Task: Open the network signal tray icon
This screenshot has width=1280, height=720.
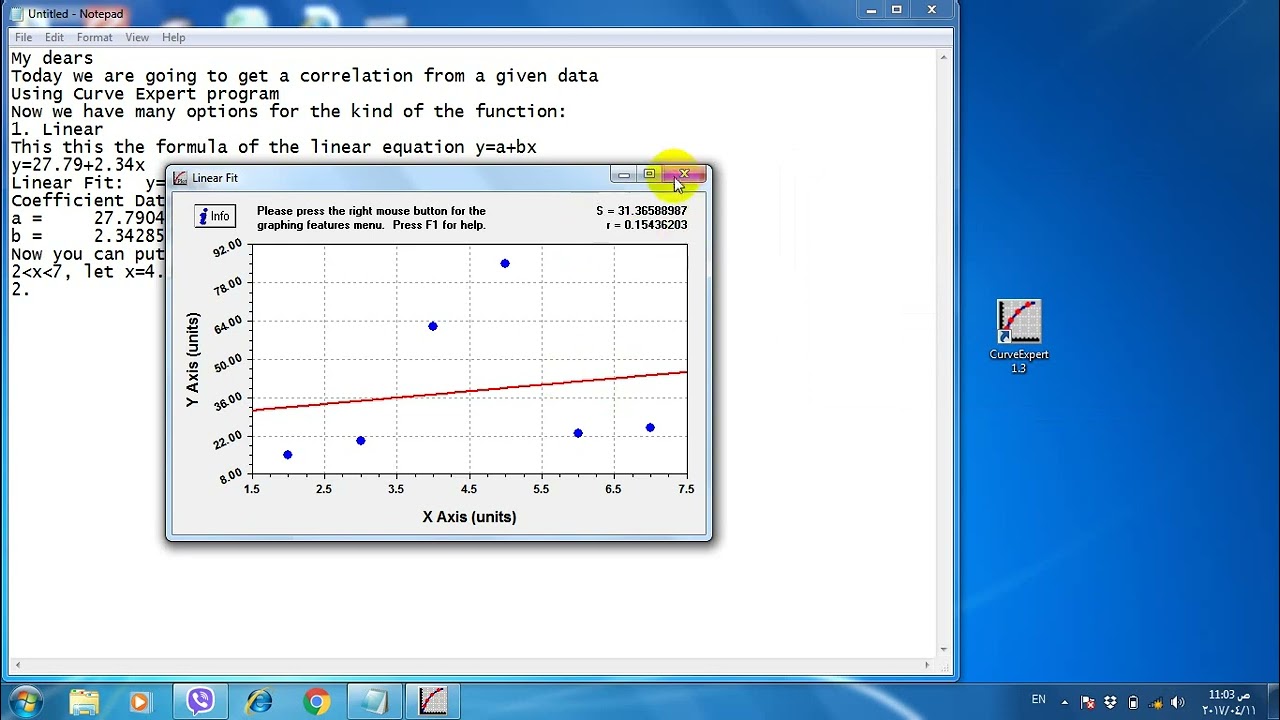Action: [1155, 702]
